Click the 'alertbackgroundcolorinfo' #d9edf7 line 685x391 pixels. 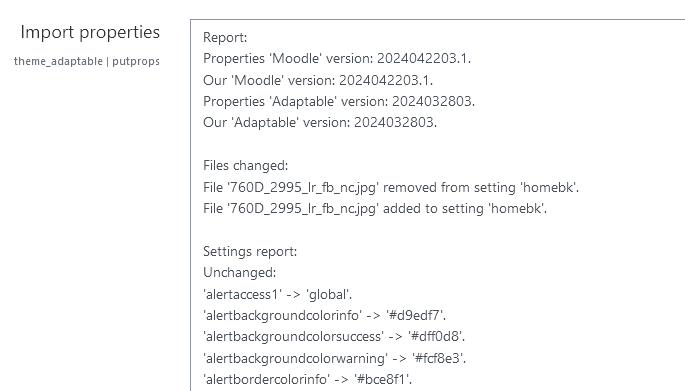click(x=324, y=315)
